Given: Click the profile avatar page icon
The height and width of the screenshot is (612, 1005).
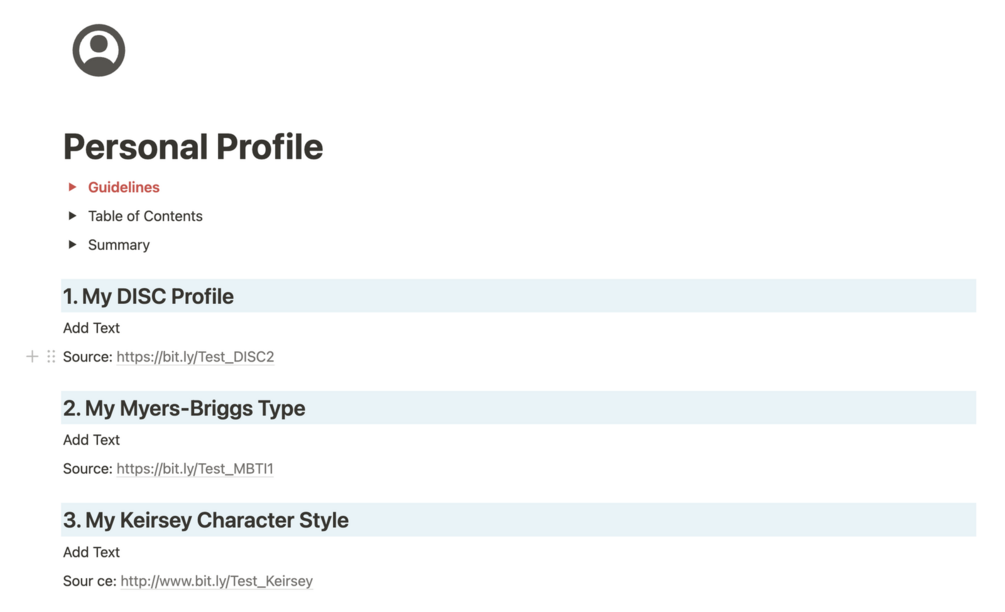Looking at the screenshot, I should 99,51.
